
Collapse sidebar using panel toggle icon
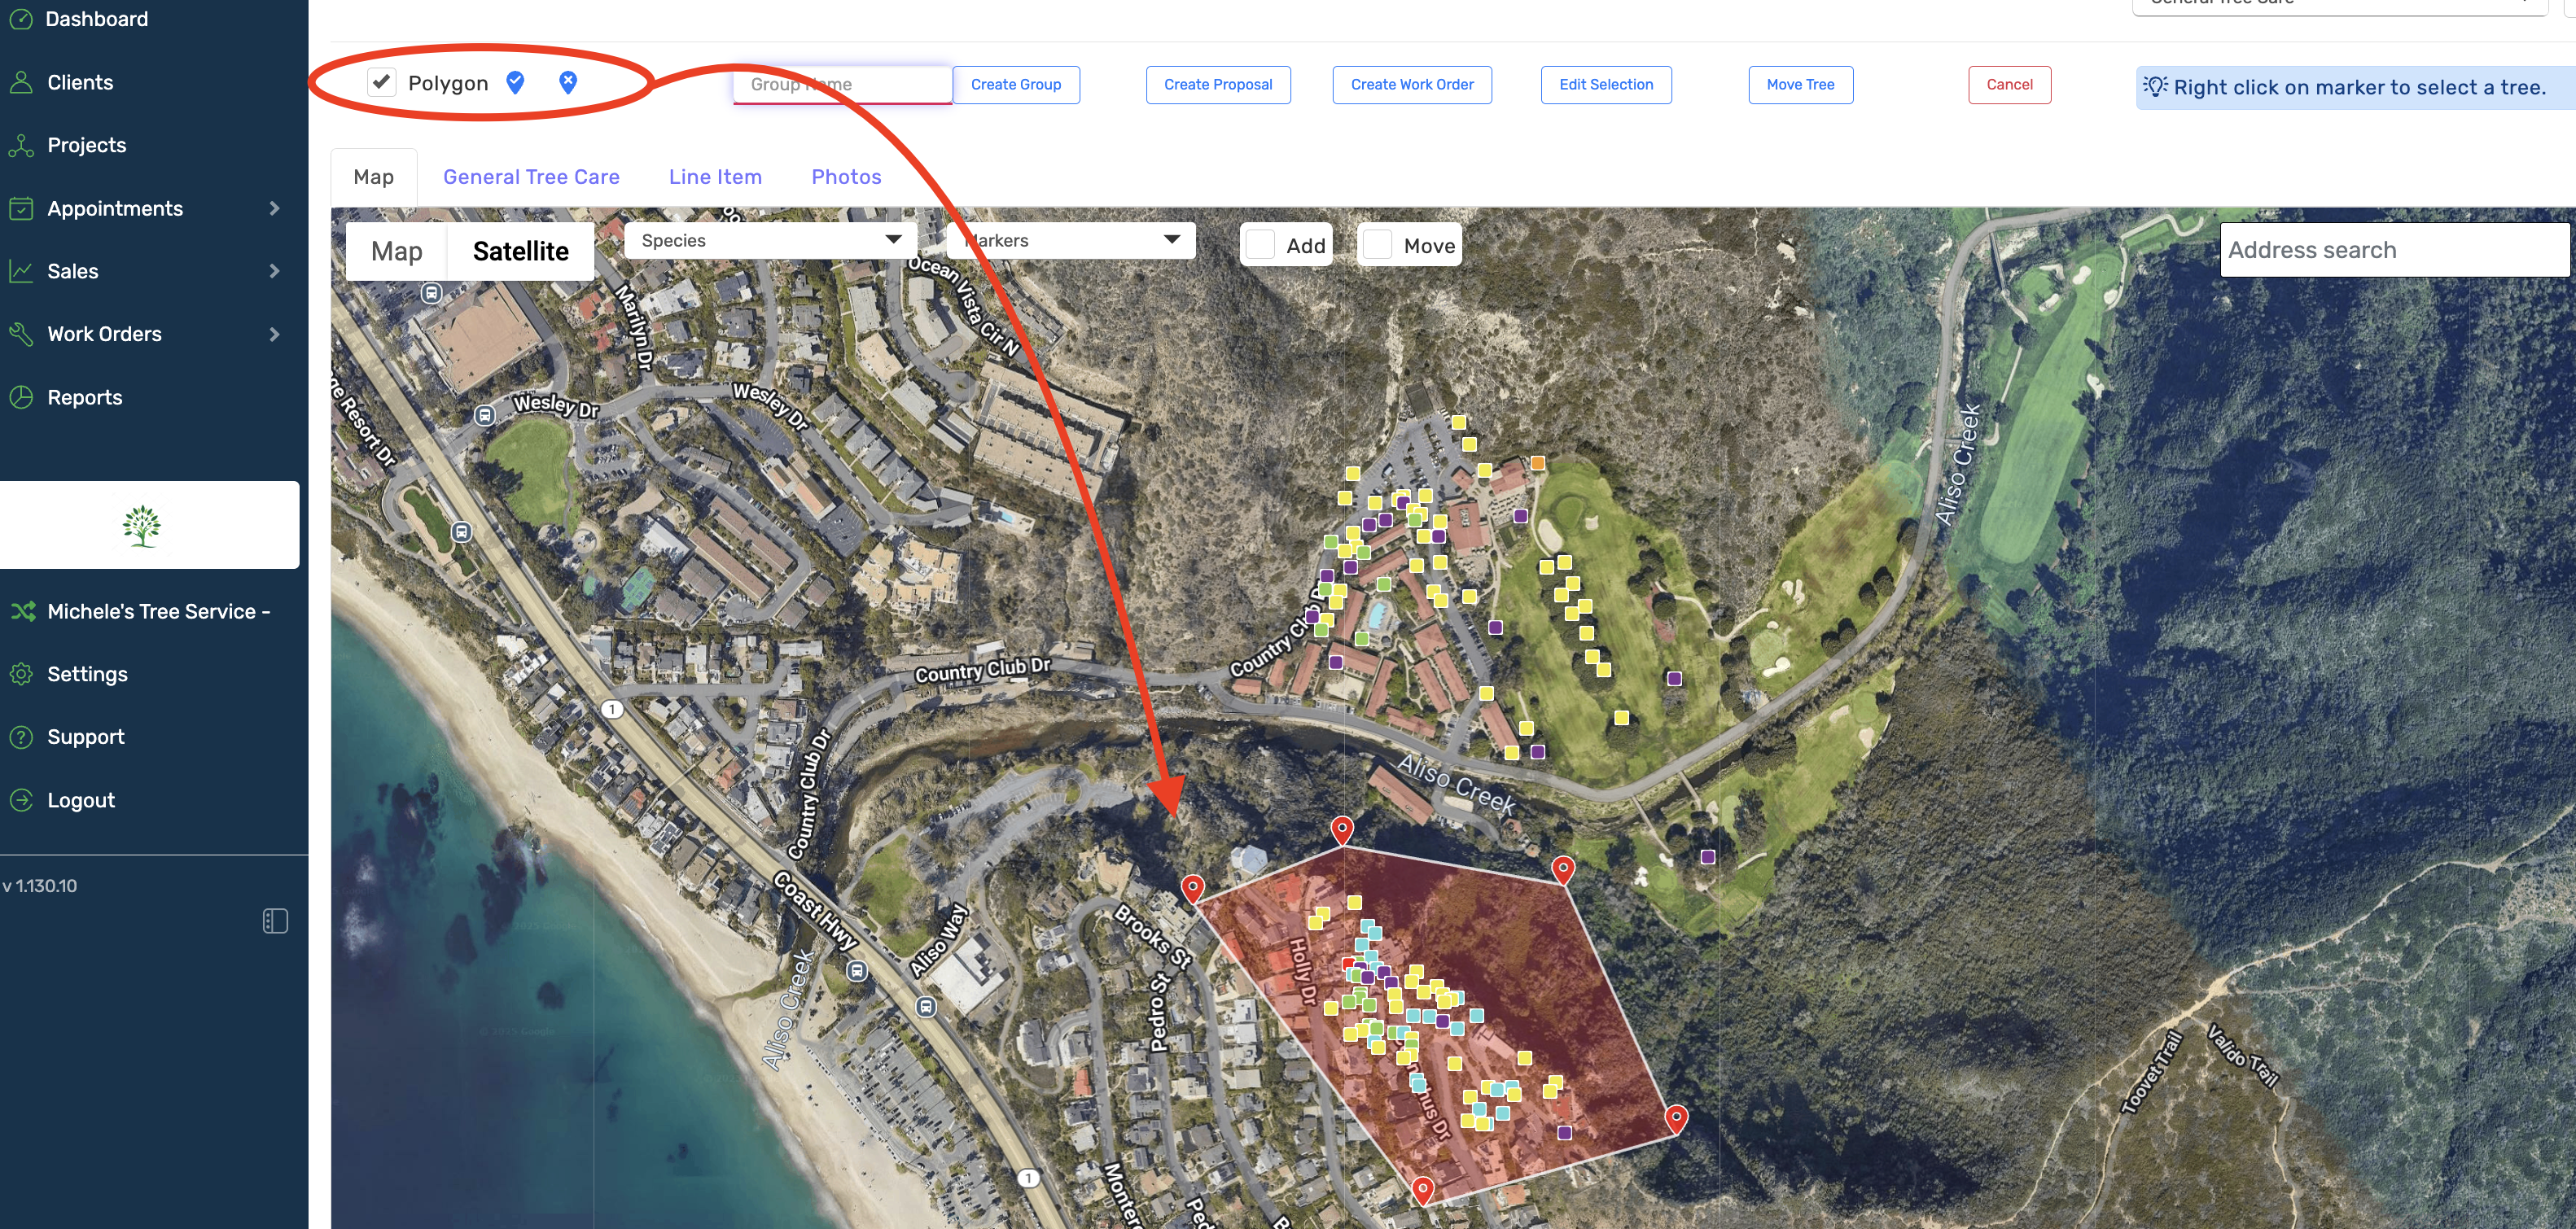pos(275,921)
